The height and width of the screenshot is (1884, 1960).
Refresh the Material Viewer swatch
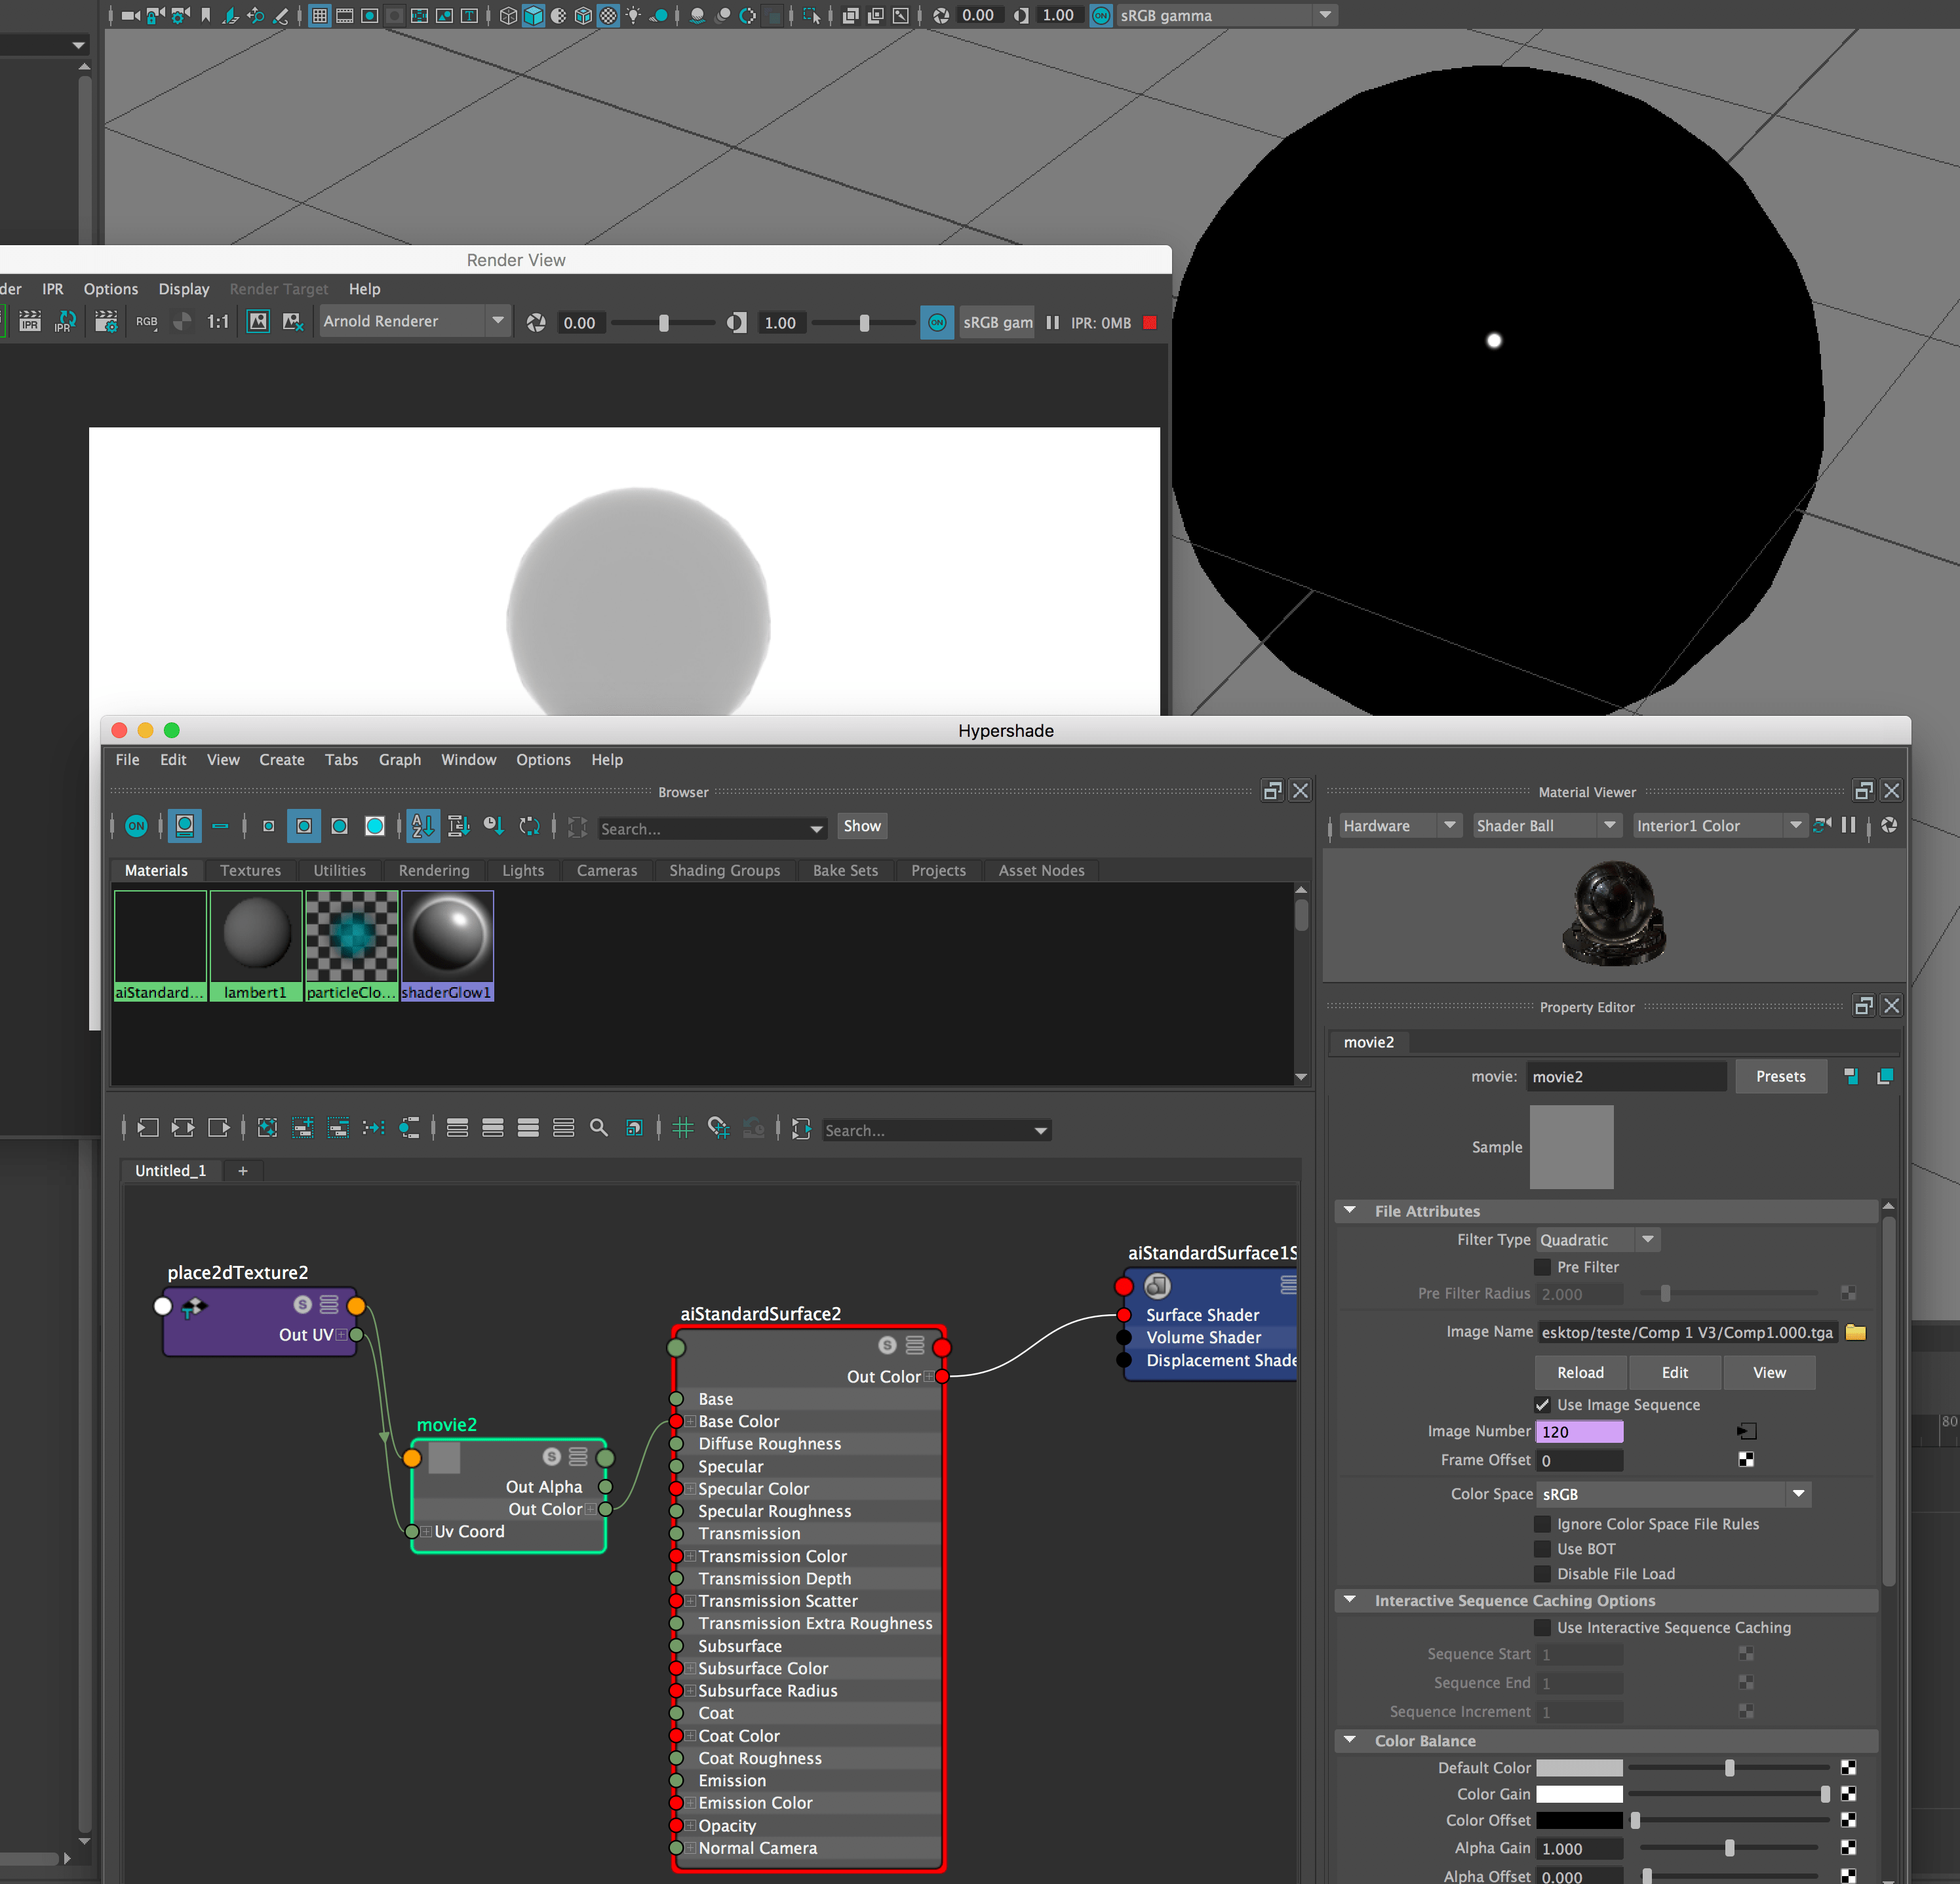pyautogui.click(x=1889, y=826)
